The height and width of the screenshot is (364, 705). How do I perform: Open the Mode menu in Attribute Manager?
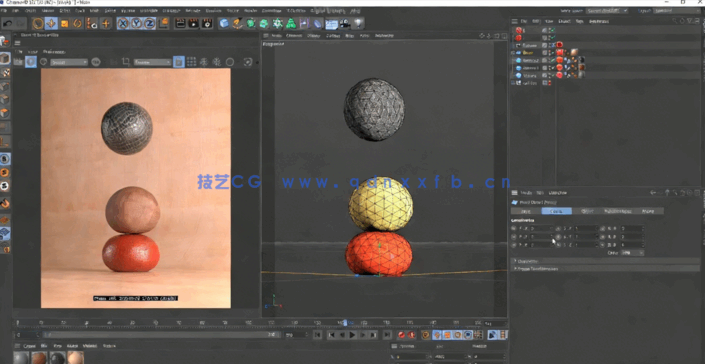click(526, 192)
